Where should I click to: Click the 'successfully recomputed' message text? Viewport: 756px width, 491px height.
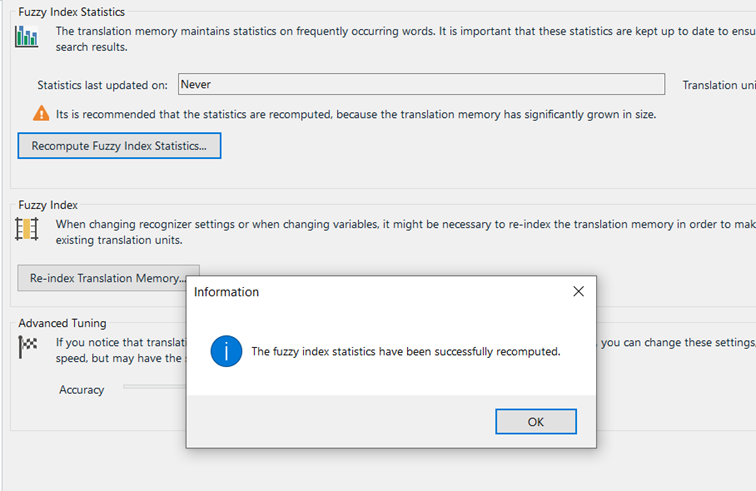(405, 352)
